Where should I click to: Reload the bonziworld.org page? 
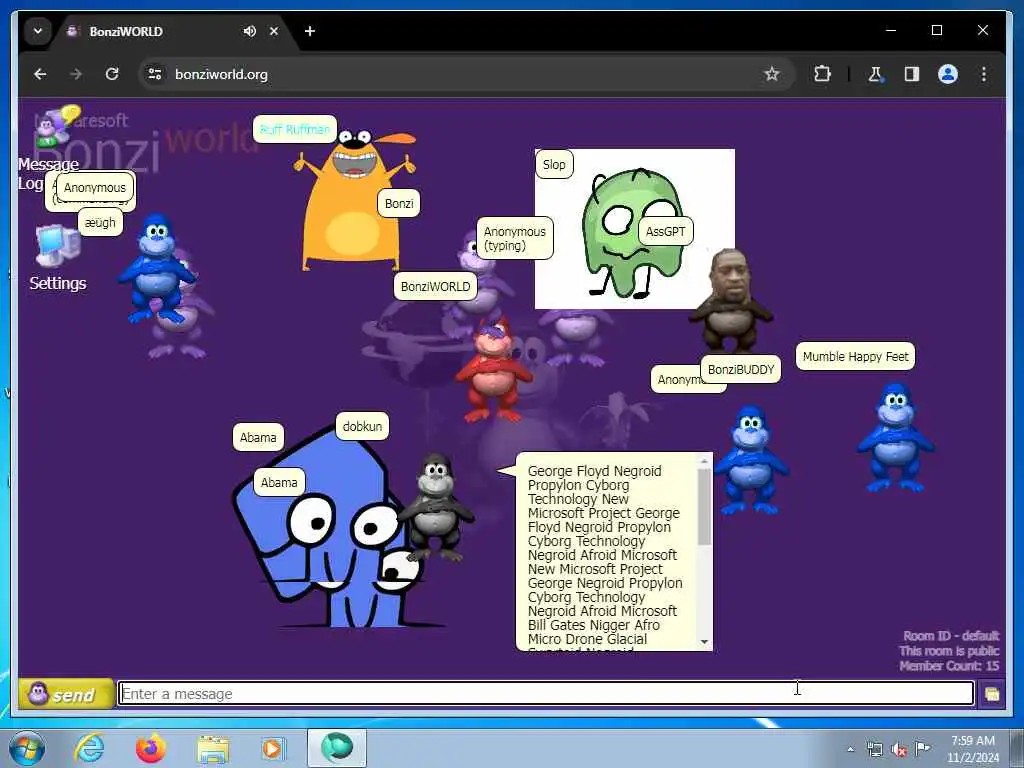[112, 74]
